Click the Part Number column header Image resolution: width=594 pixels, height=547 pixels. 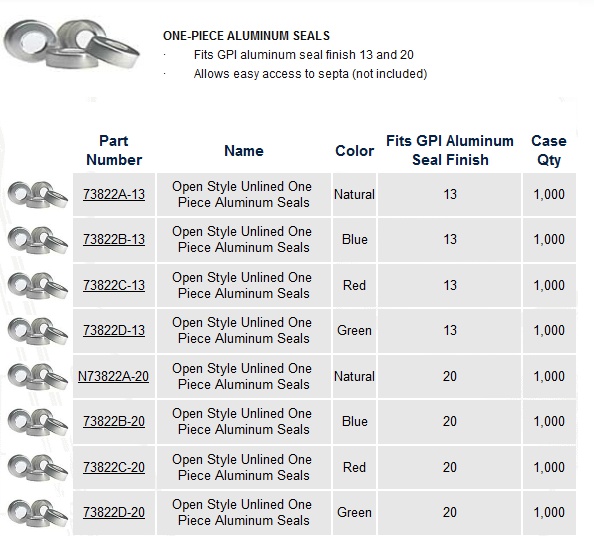point(114,150)
